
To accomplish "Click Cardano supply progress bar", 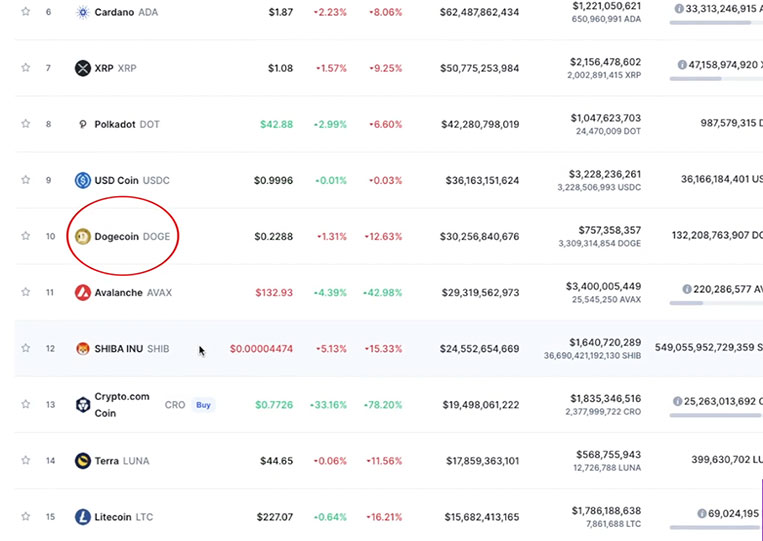I will (x=715, y=22).
